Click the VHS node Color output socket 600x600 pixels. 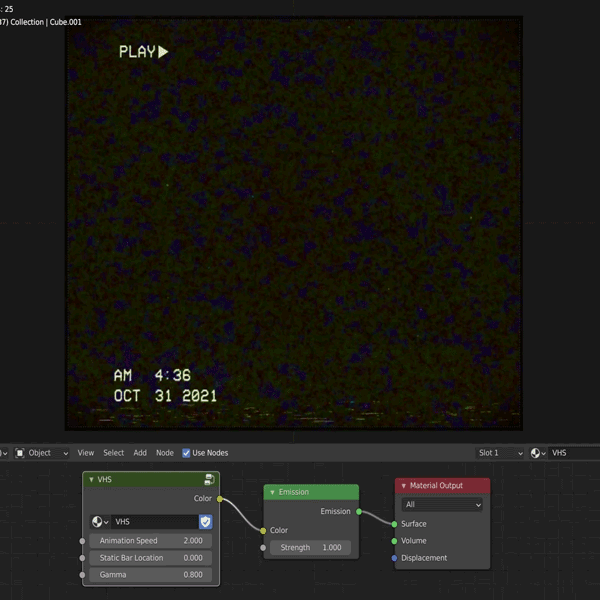coord(220,499)
